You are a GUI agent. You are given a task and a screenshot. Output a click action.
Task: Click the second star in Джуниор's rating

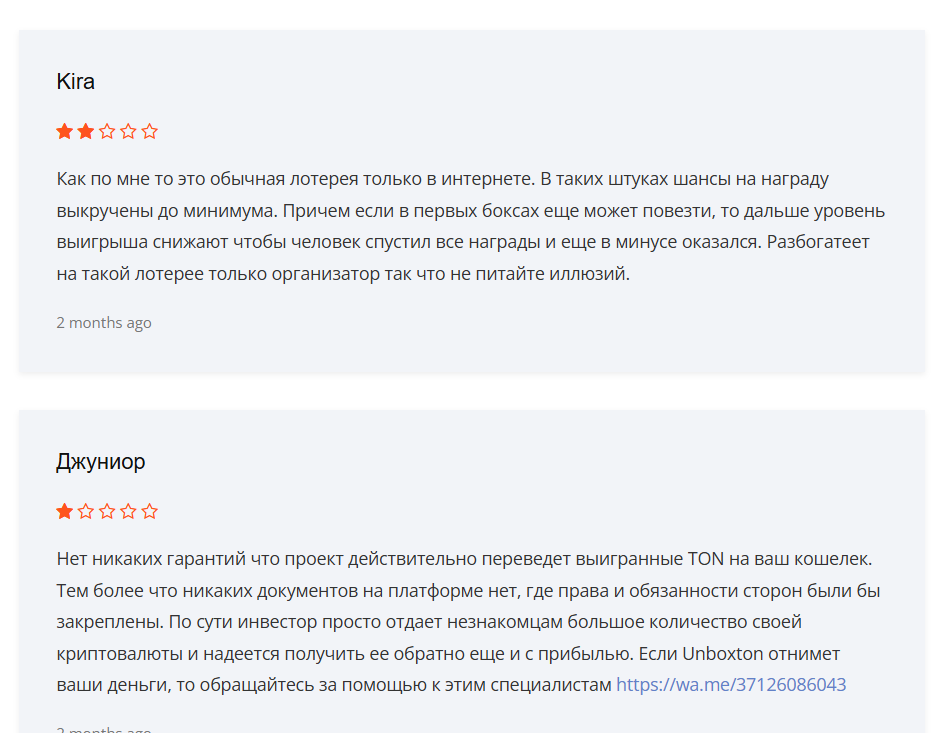tap(86, 511)
